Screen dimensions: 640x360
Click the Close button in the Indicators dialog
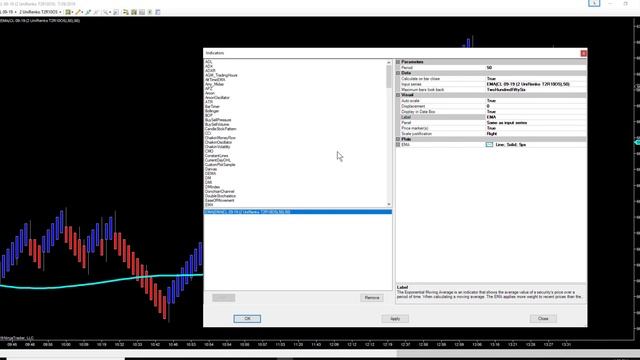pyautogui.click(x=543, y=318)
